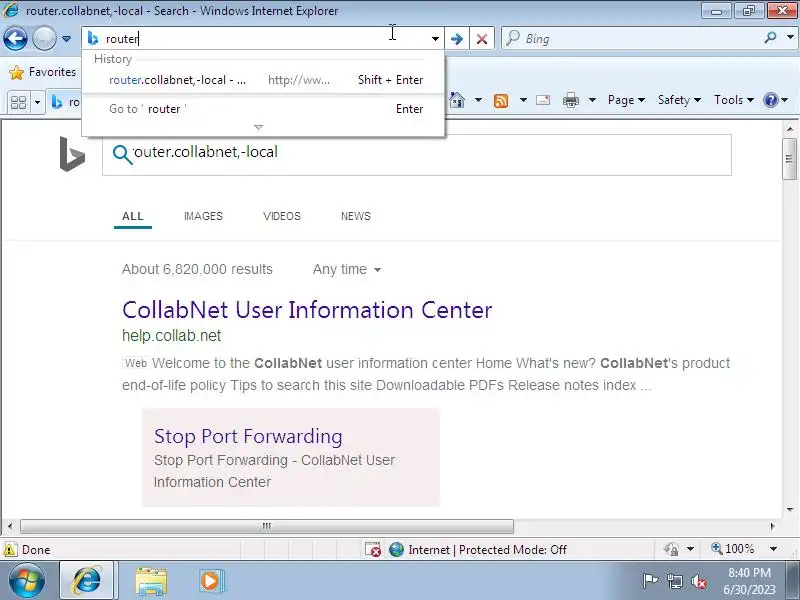Select the history entry router.collabnet,-local
This screenshot has width=800, height=600.
[263, 80]
